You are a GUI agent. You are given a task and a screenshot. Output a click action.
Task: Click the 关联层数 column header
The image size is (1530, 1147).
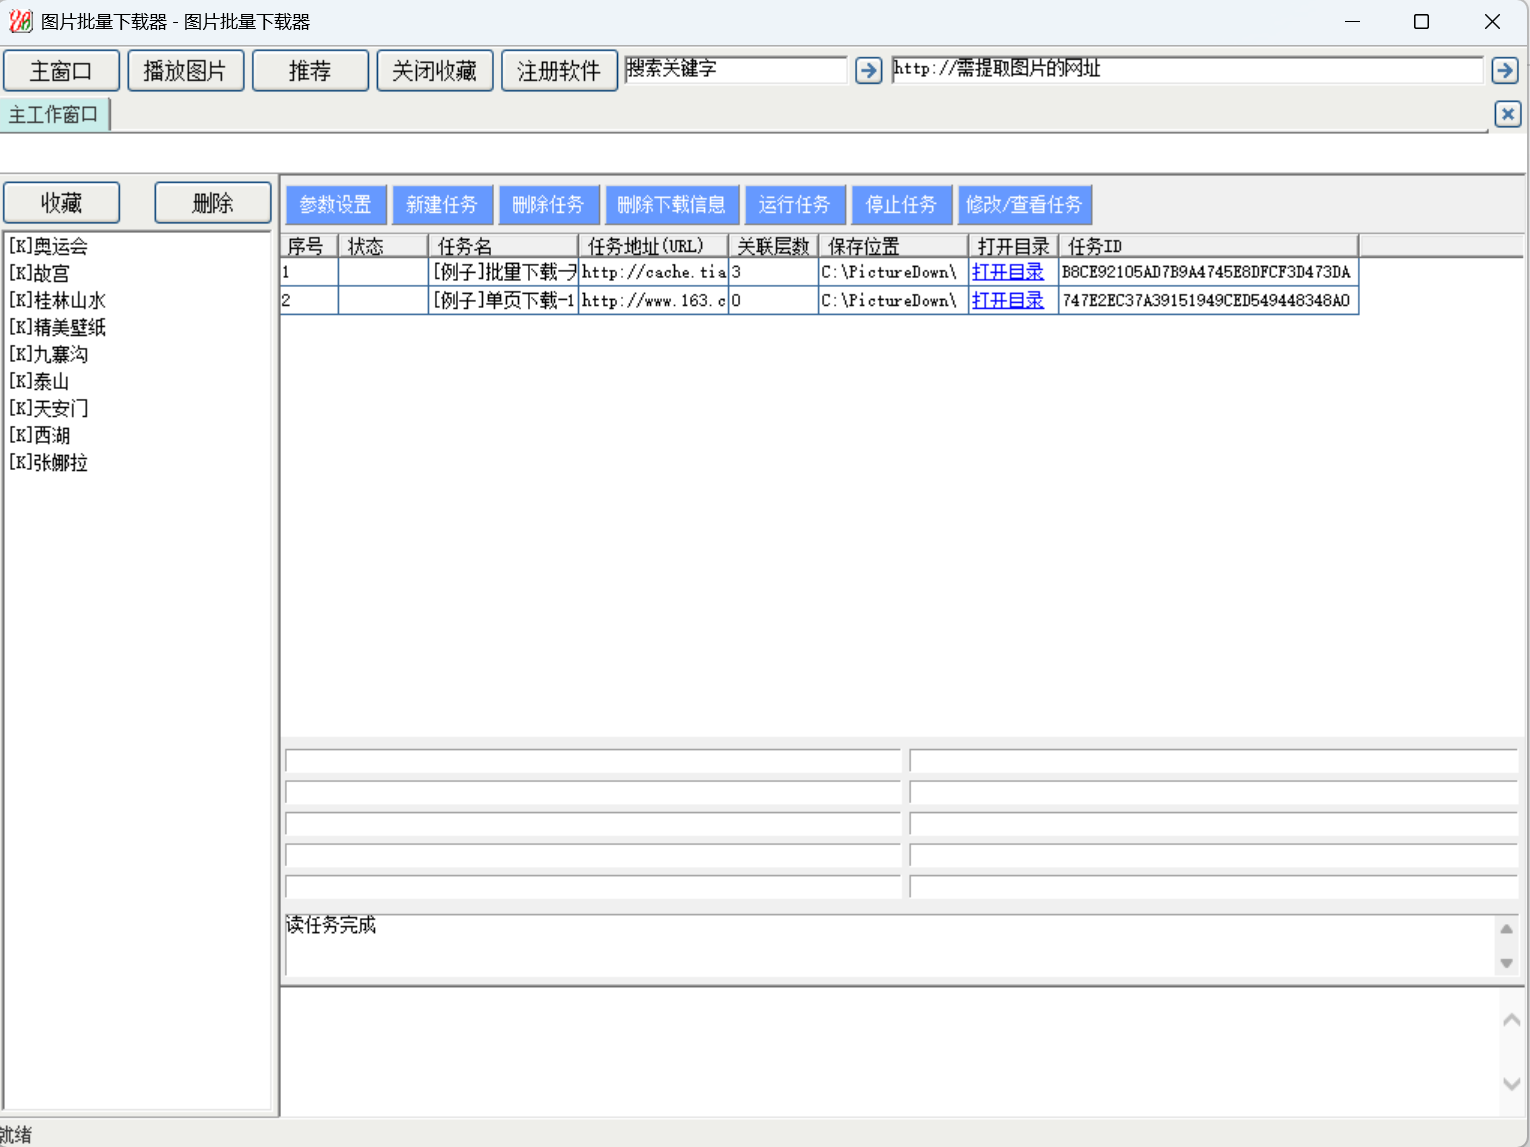773,246
